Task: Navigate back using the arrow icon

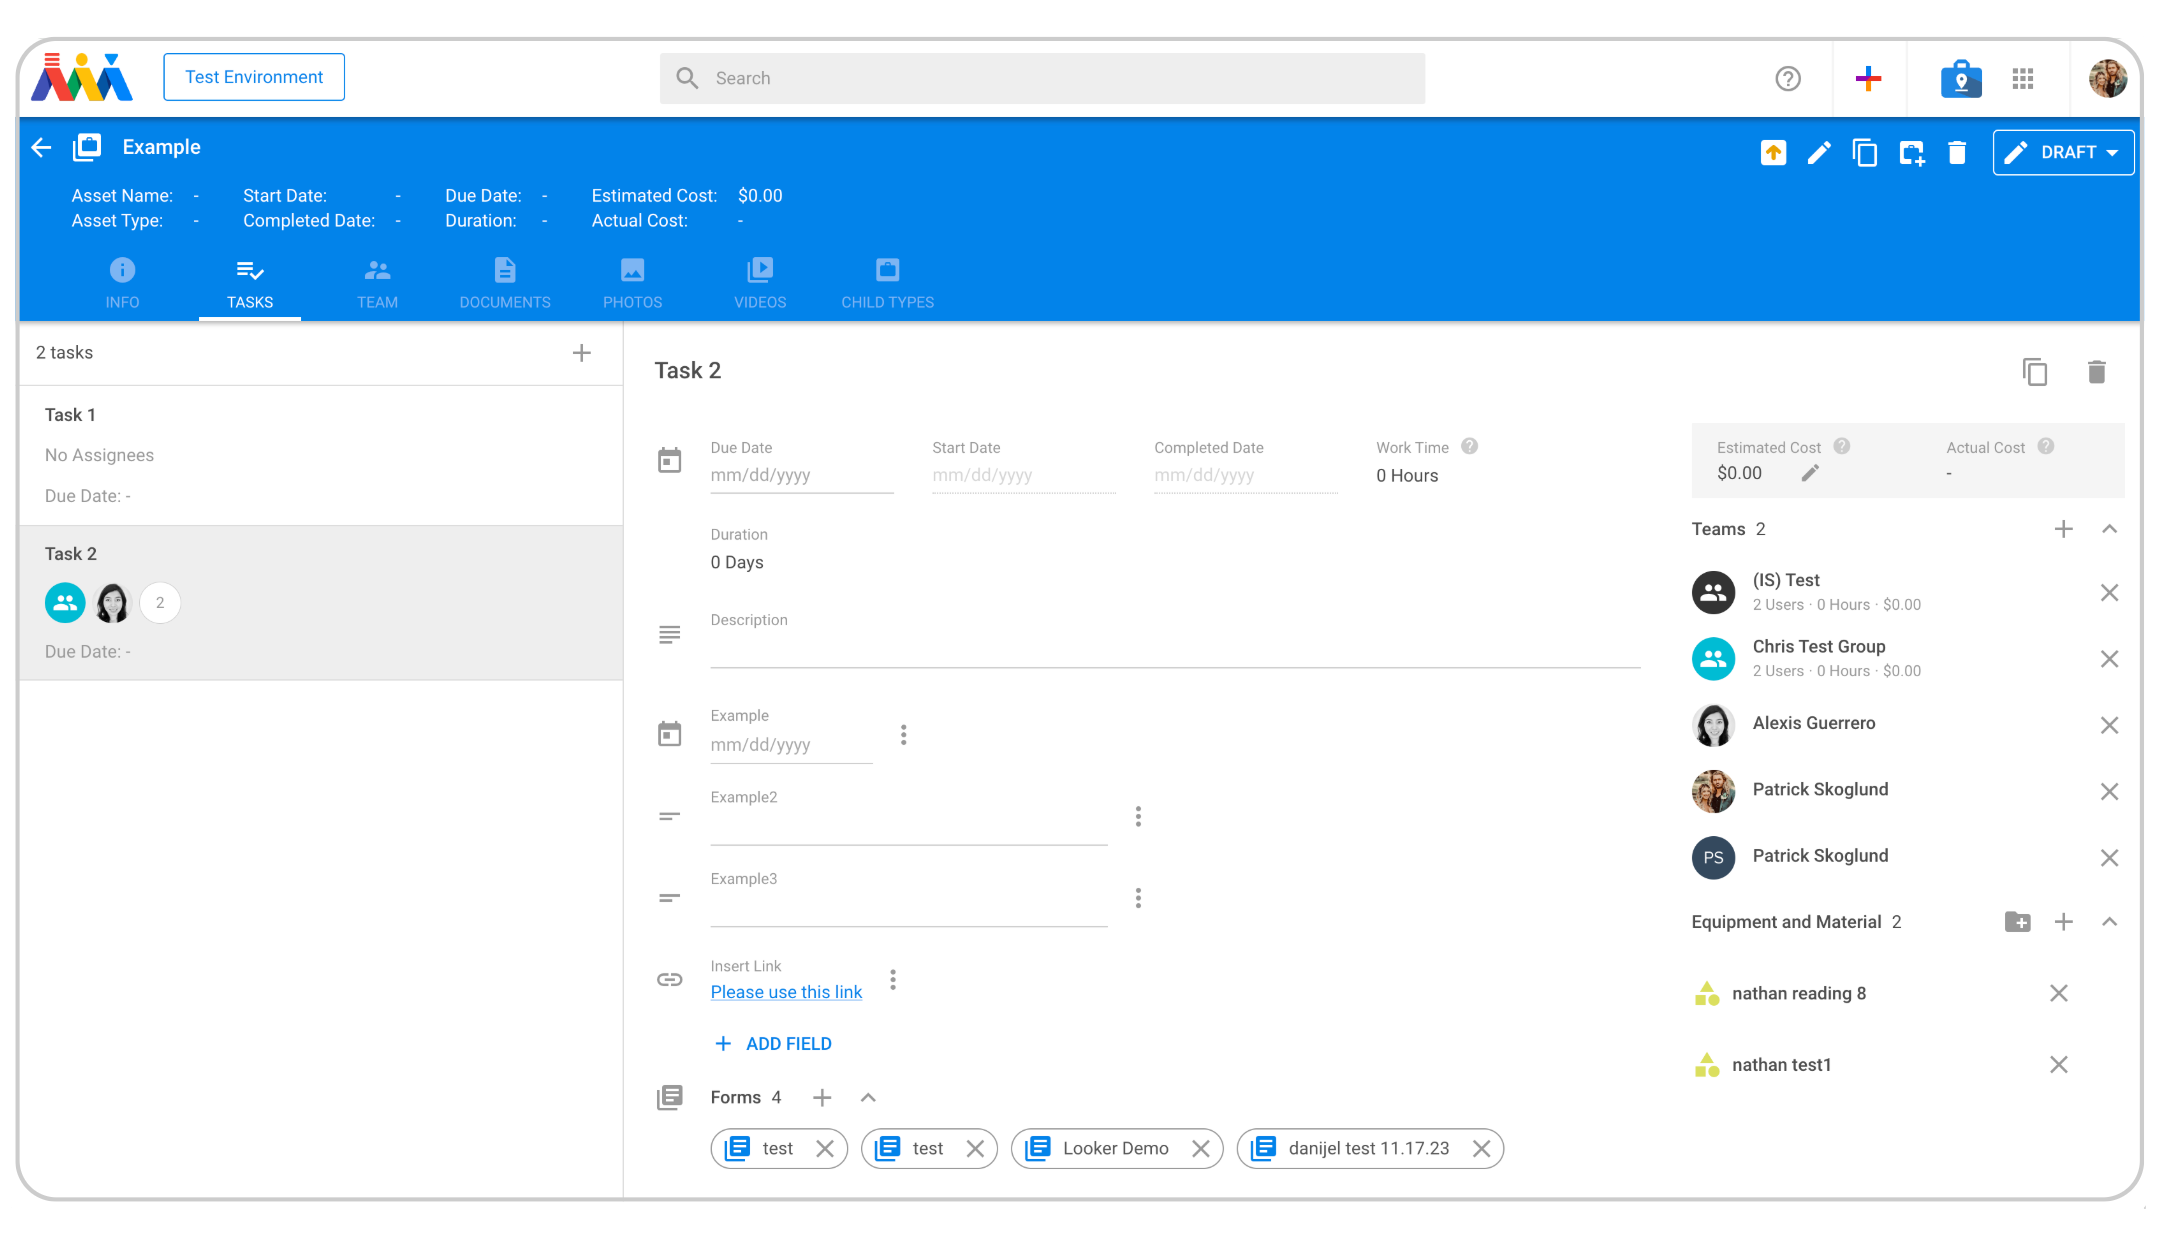Action: coord(40,147)
